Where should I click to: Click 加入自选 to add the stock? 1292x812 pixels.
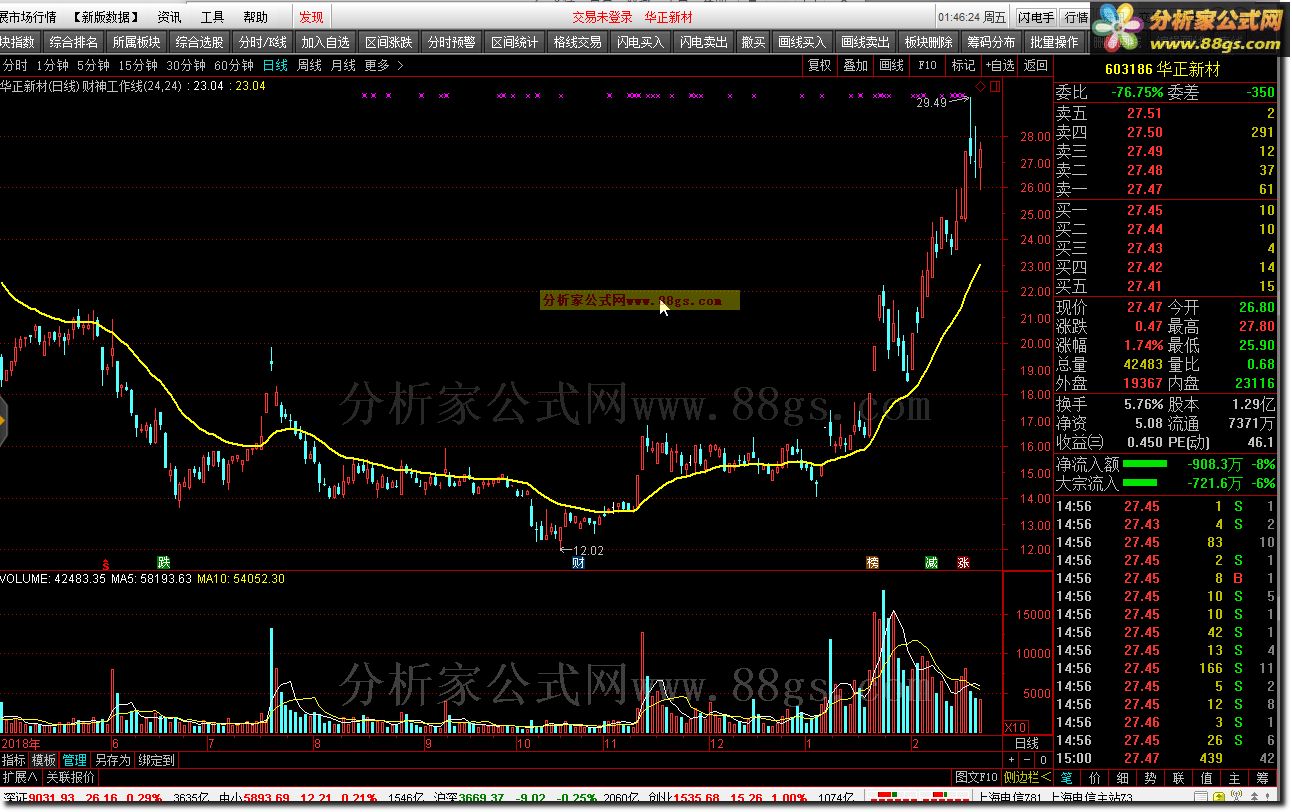coord(326,42)
